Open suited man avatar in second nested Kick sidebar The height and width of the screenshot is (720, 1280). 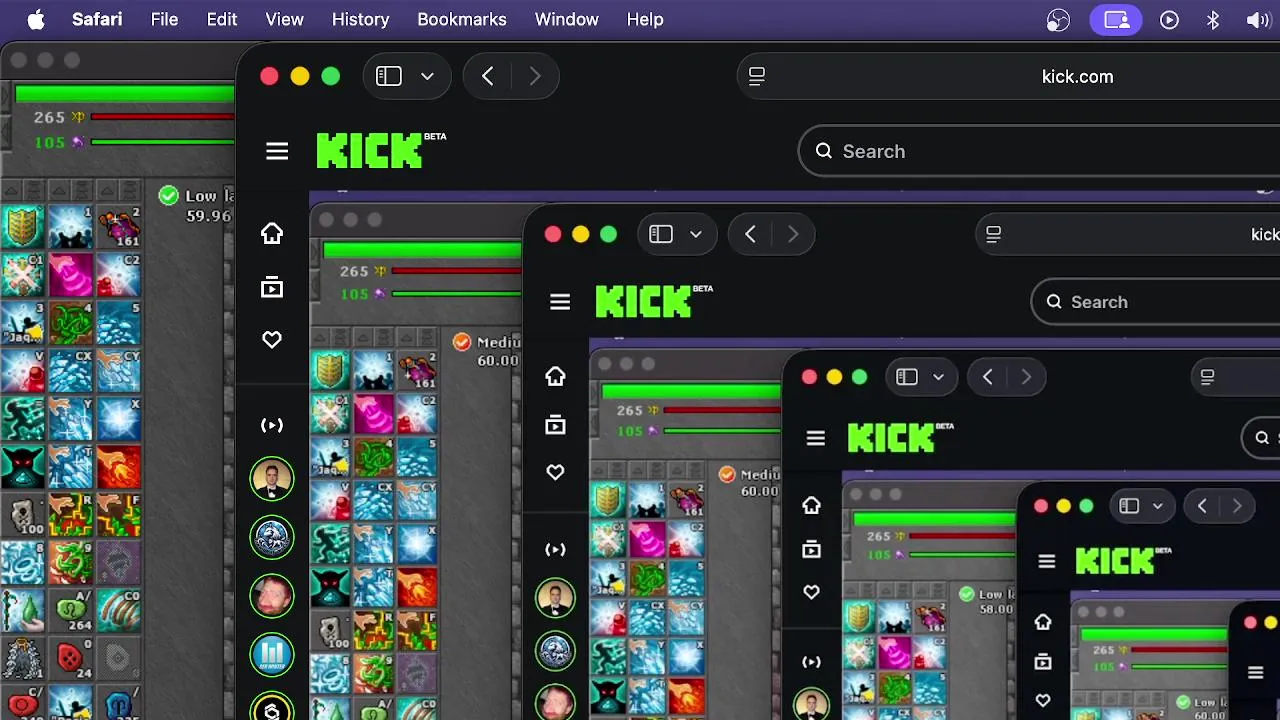point(555,598)
